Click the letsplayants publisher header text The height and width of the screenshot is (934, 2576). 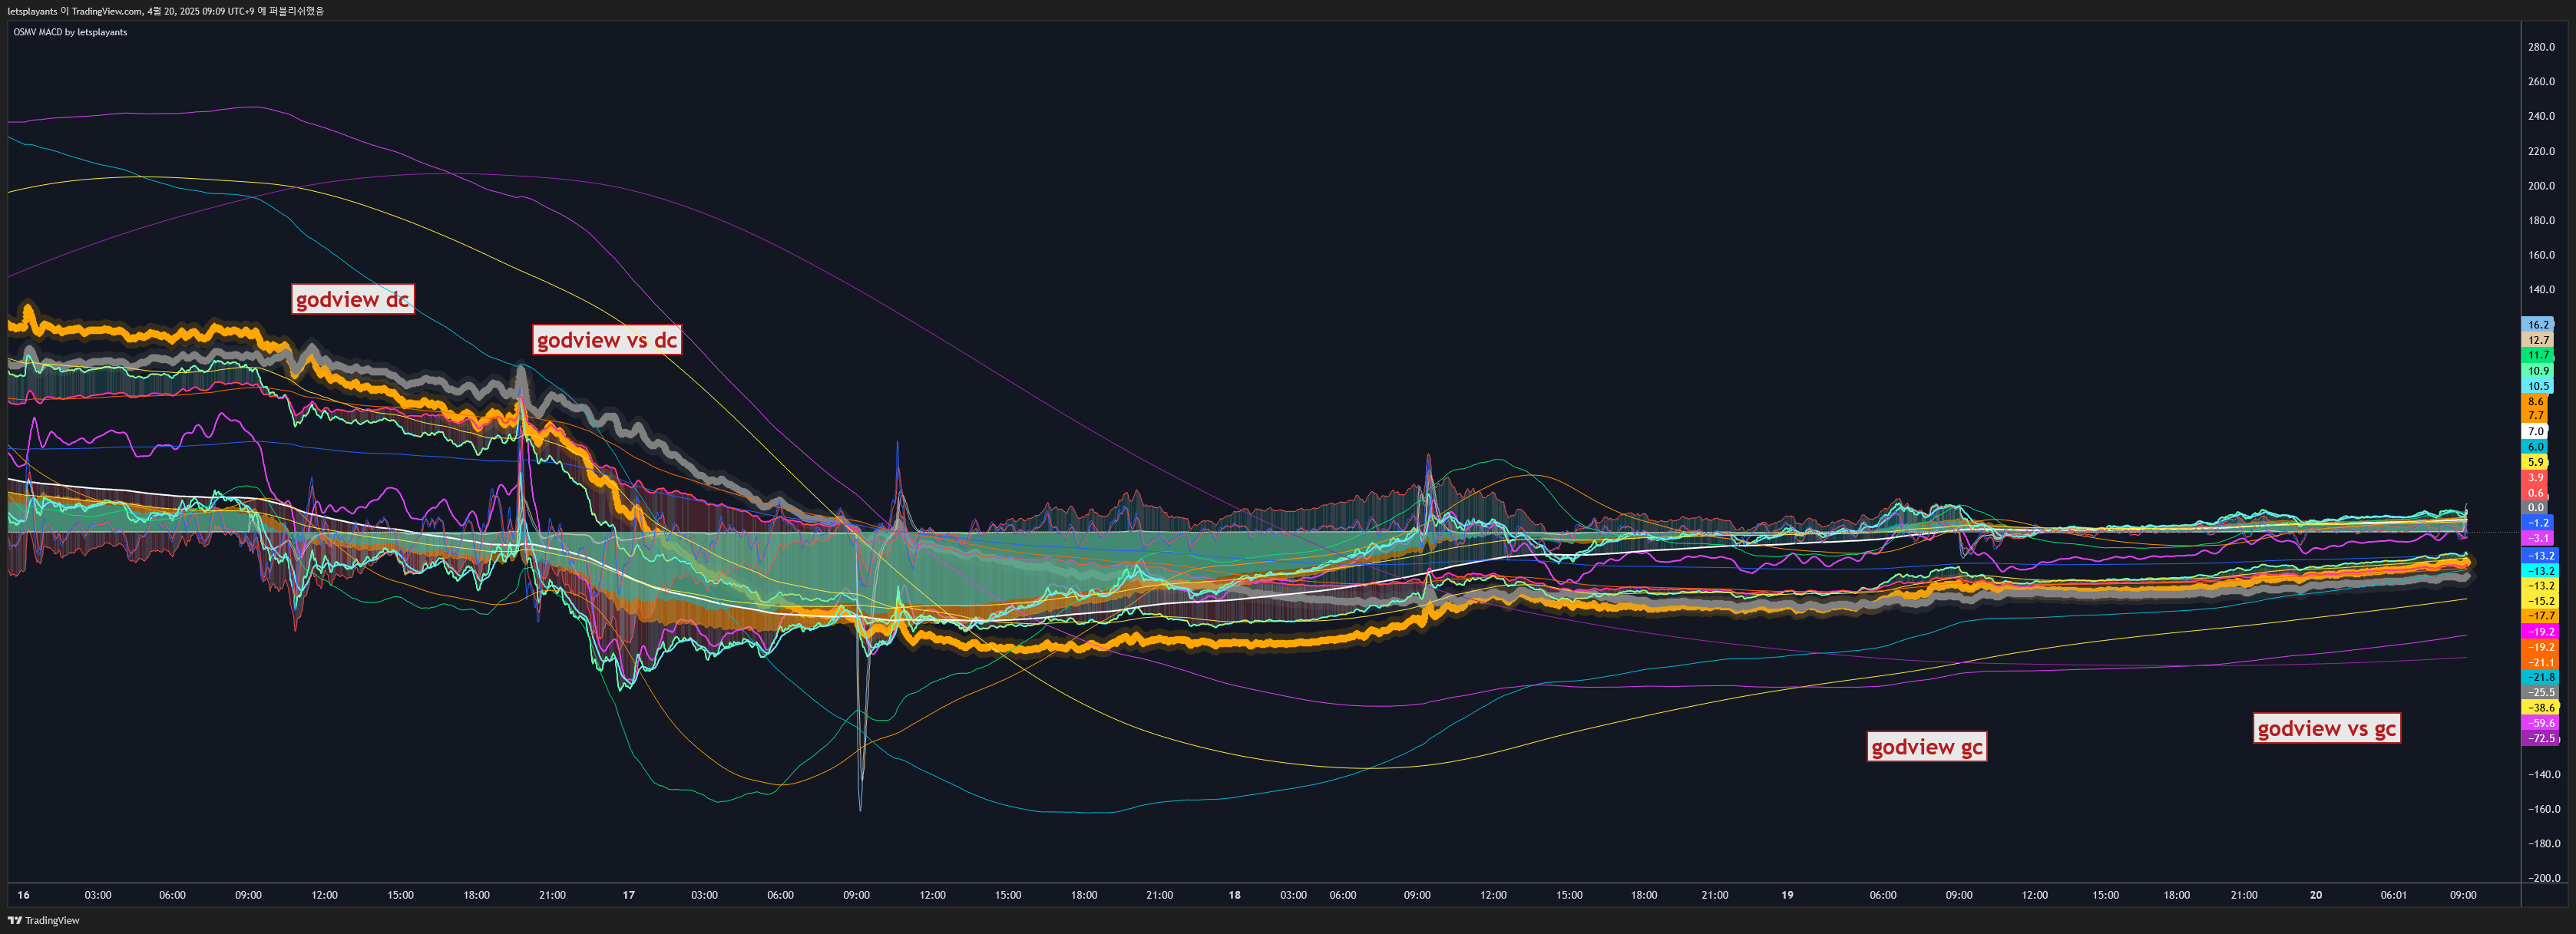pos(165,11)
